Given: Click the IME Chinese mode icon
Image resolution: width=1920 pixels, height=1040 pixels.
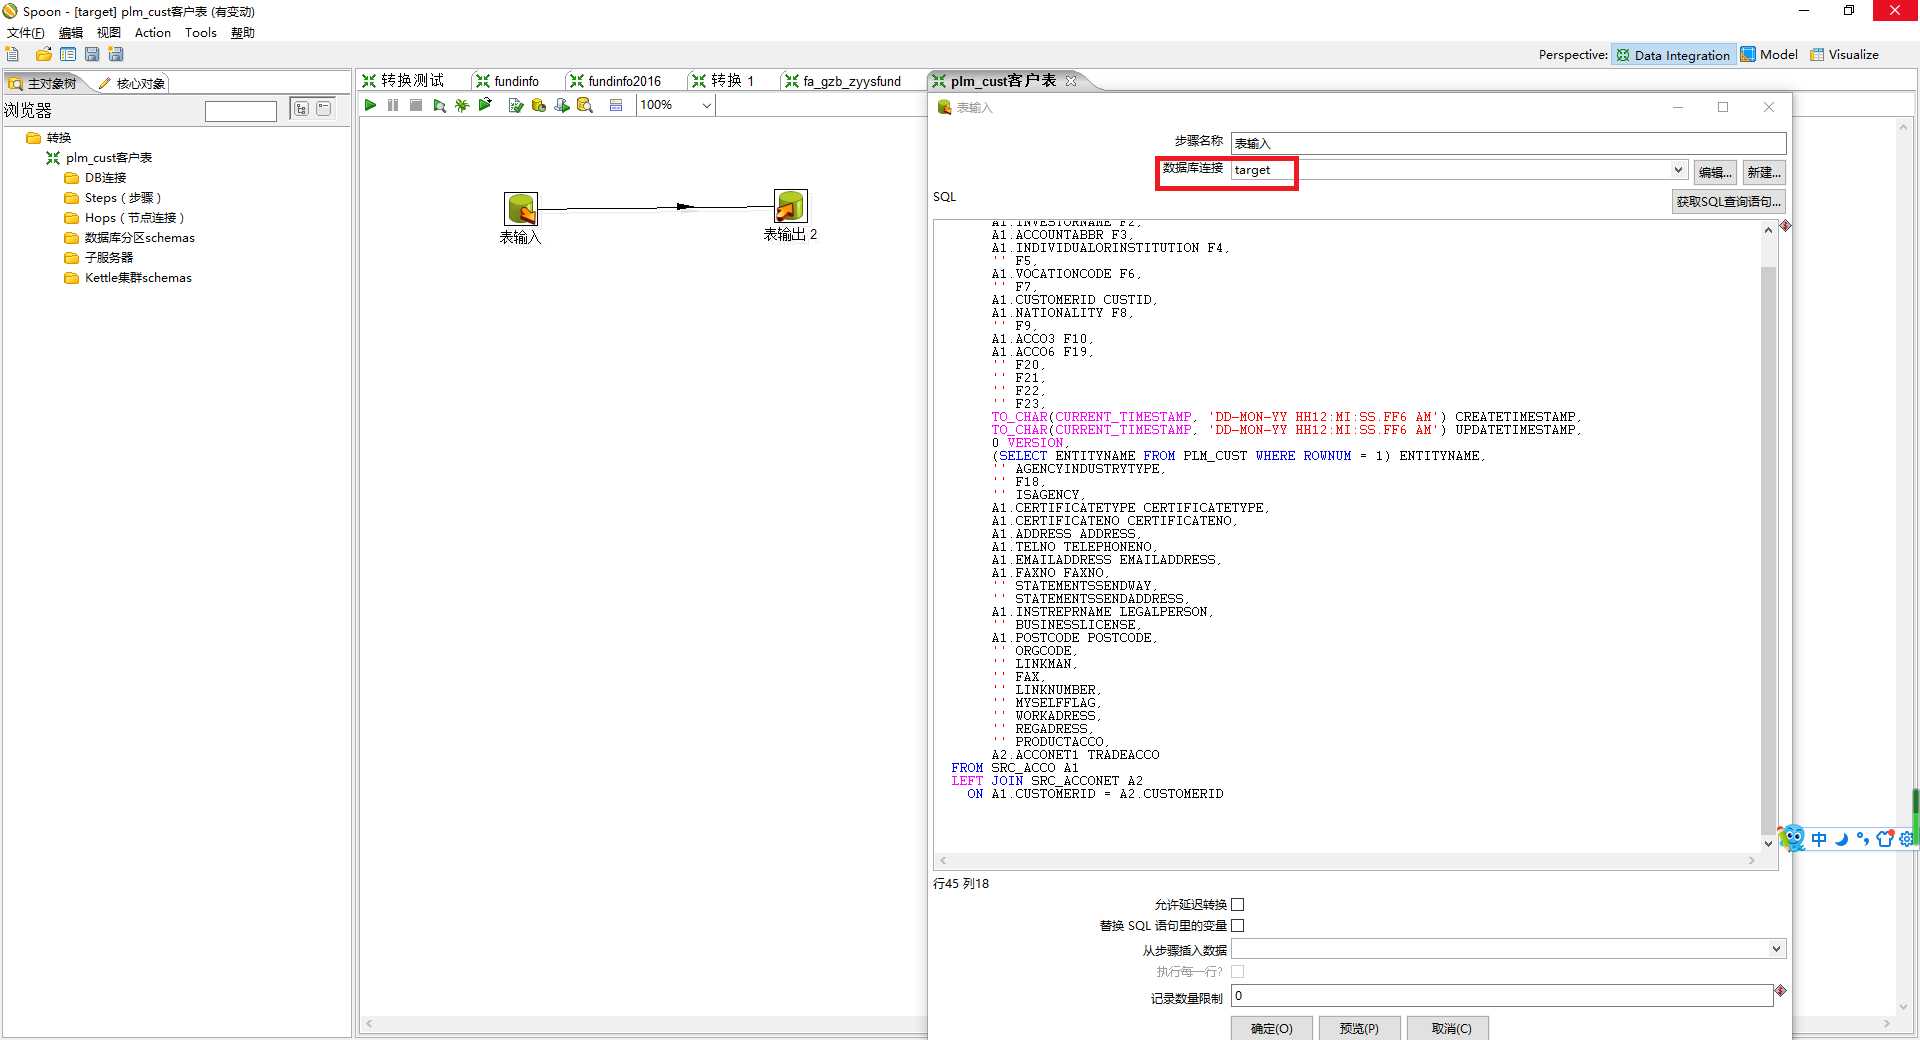Looking at the screenshot, I should [1818, 839].
